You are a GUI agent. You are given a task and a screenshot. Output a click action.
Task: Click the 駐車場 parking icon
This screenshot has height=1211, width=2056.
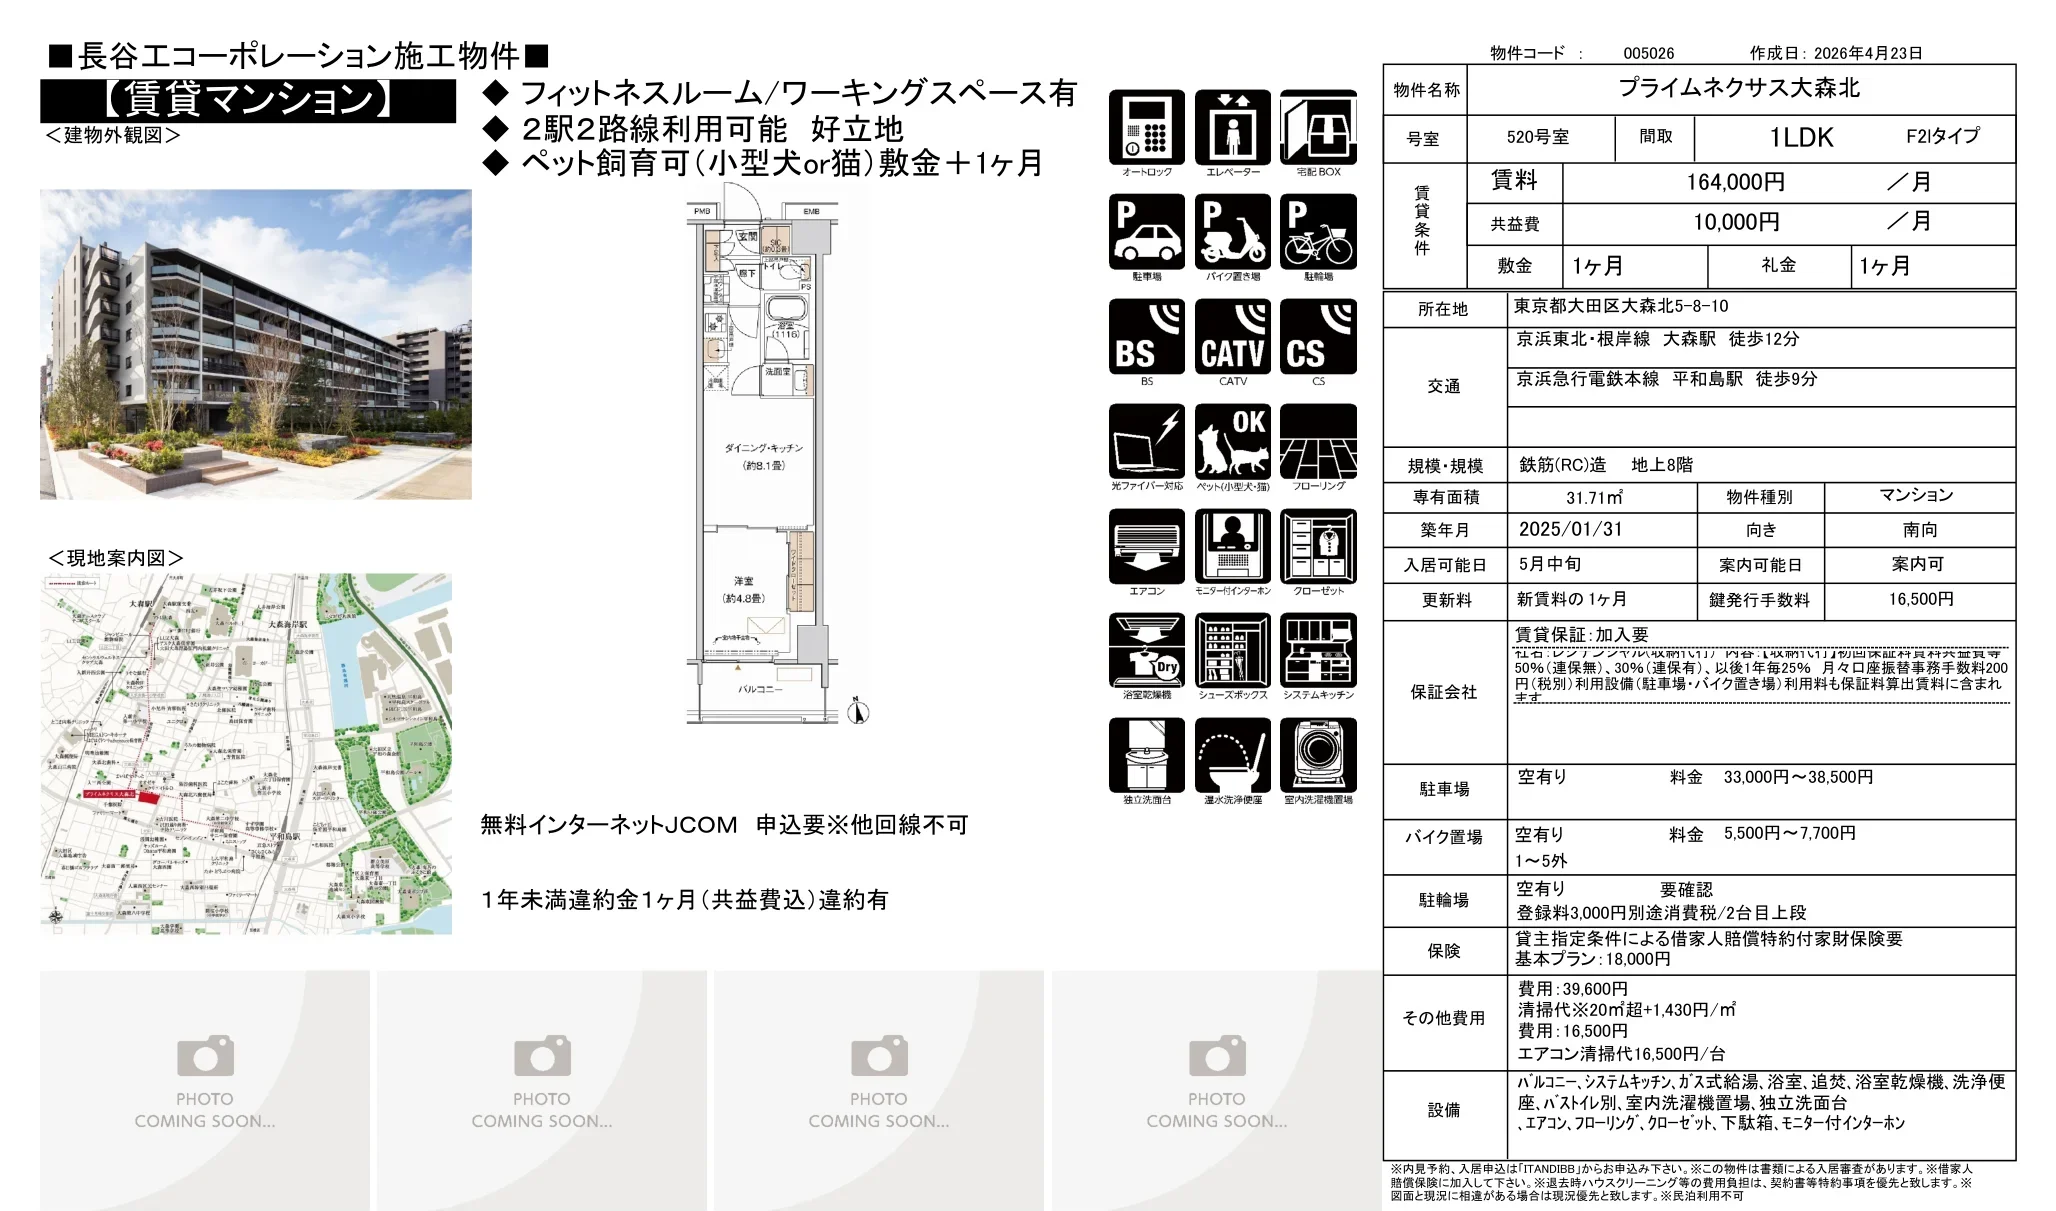click(x=1147, y=232)
